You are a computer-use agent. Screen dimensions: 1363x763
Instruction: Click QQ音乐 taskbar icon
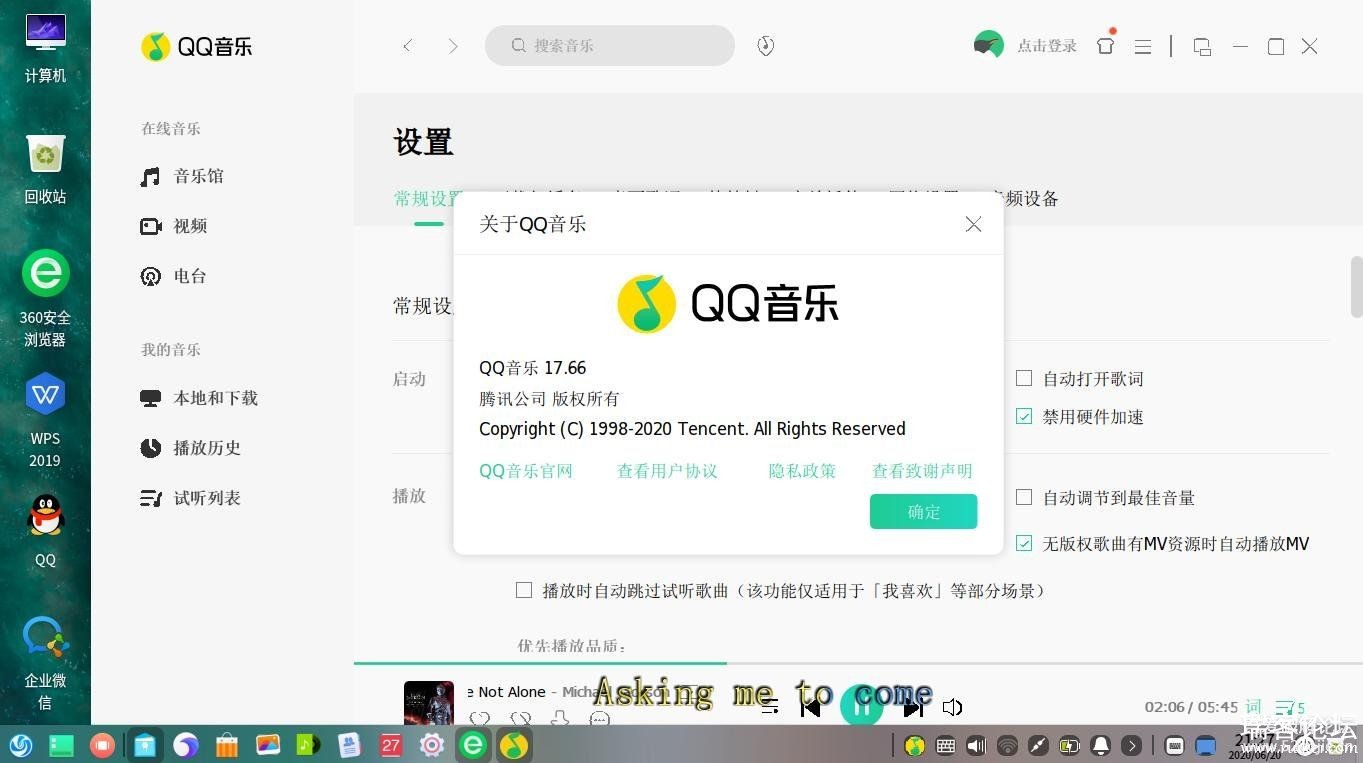pyautogui.click(x=514, y=745)
